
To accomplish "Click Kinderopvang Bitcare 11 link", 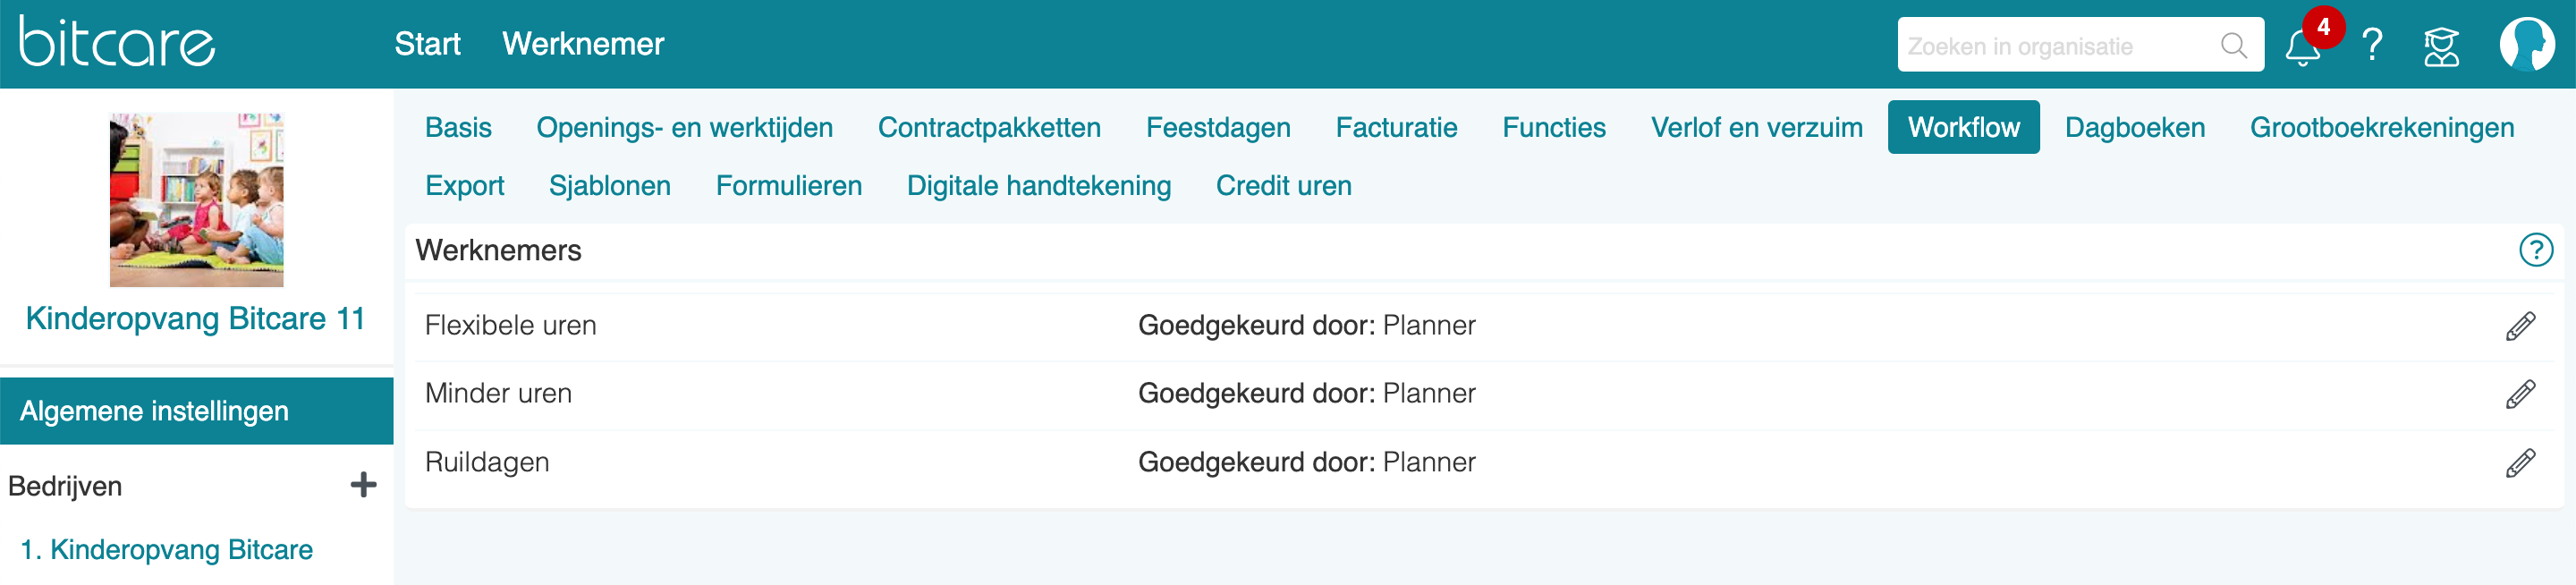I will [195, 319].
